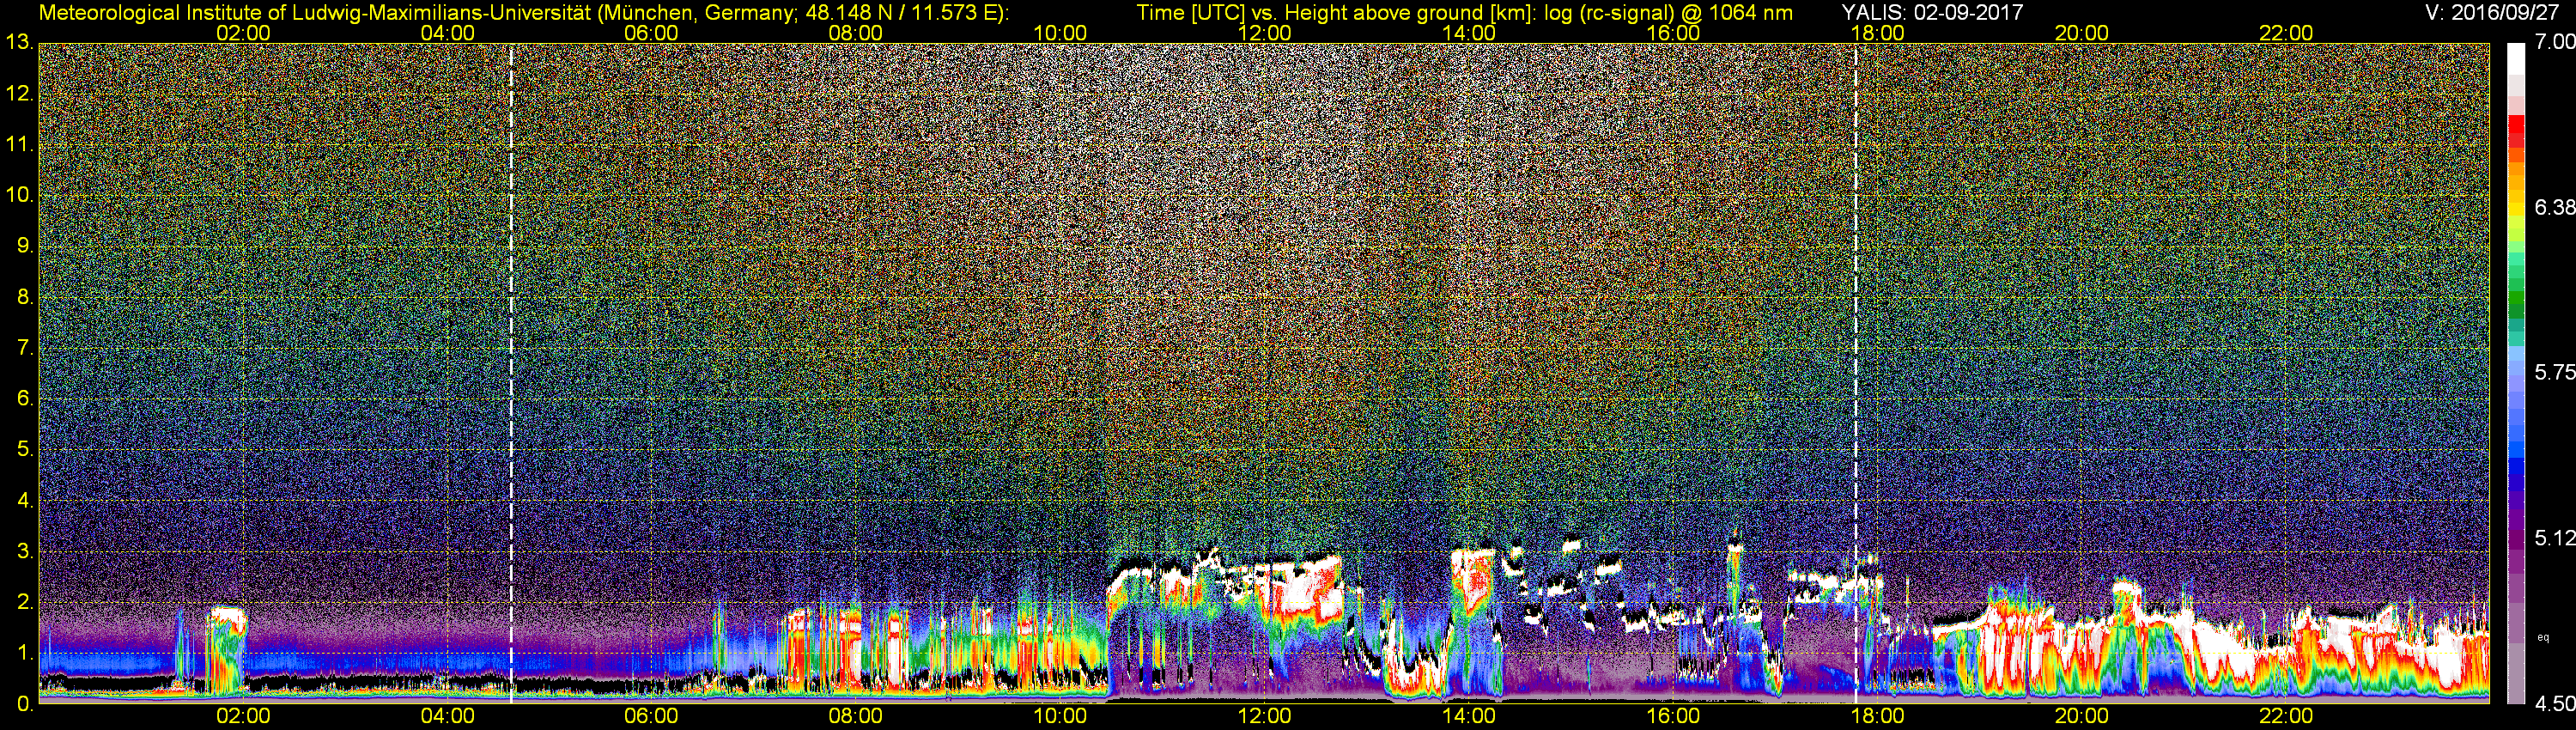
Task: Click the height axis label '3.'
Action: 24,552
